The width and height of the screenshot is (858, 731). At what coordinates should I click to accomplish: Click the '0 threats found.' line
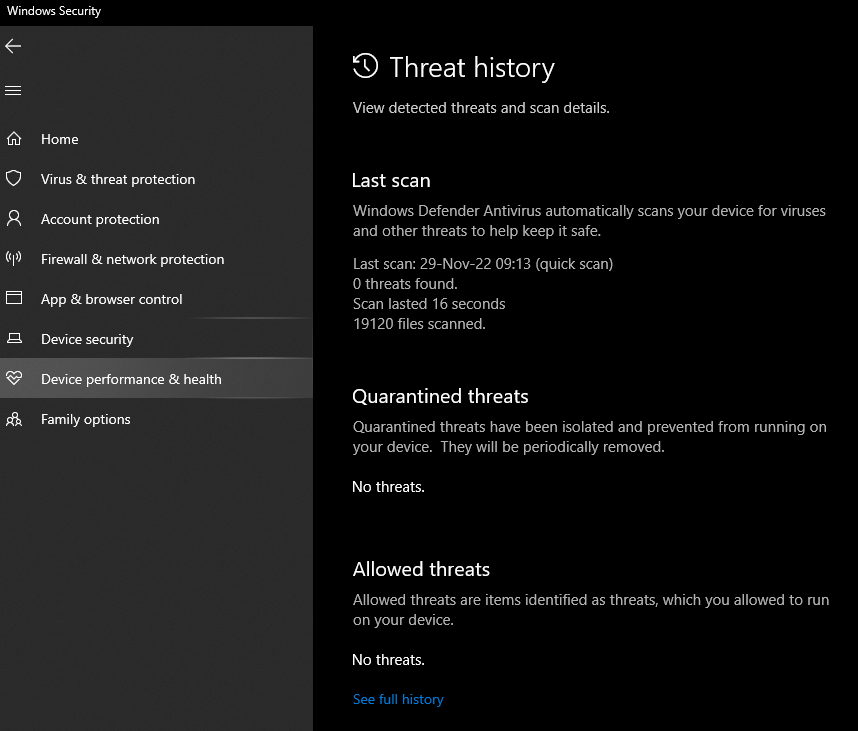[x=405, y=284]
